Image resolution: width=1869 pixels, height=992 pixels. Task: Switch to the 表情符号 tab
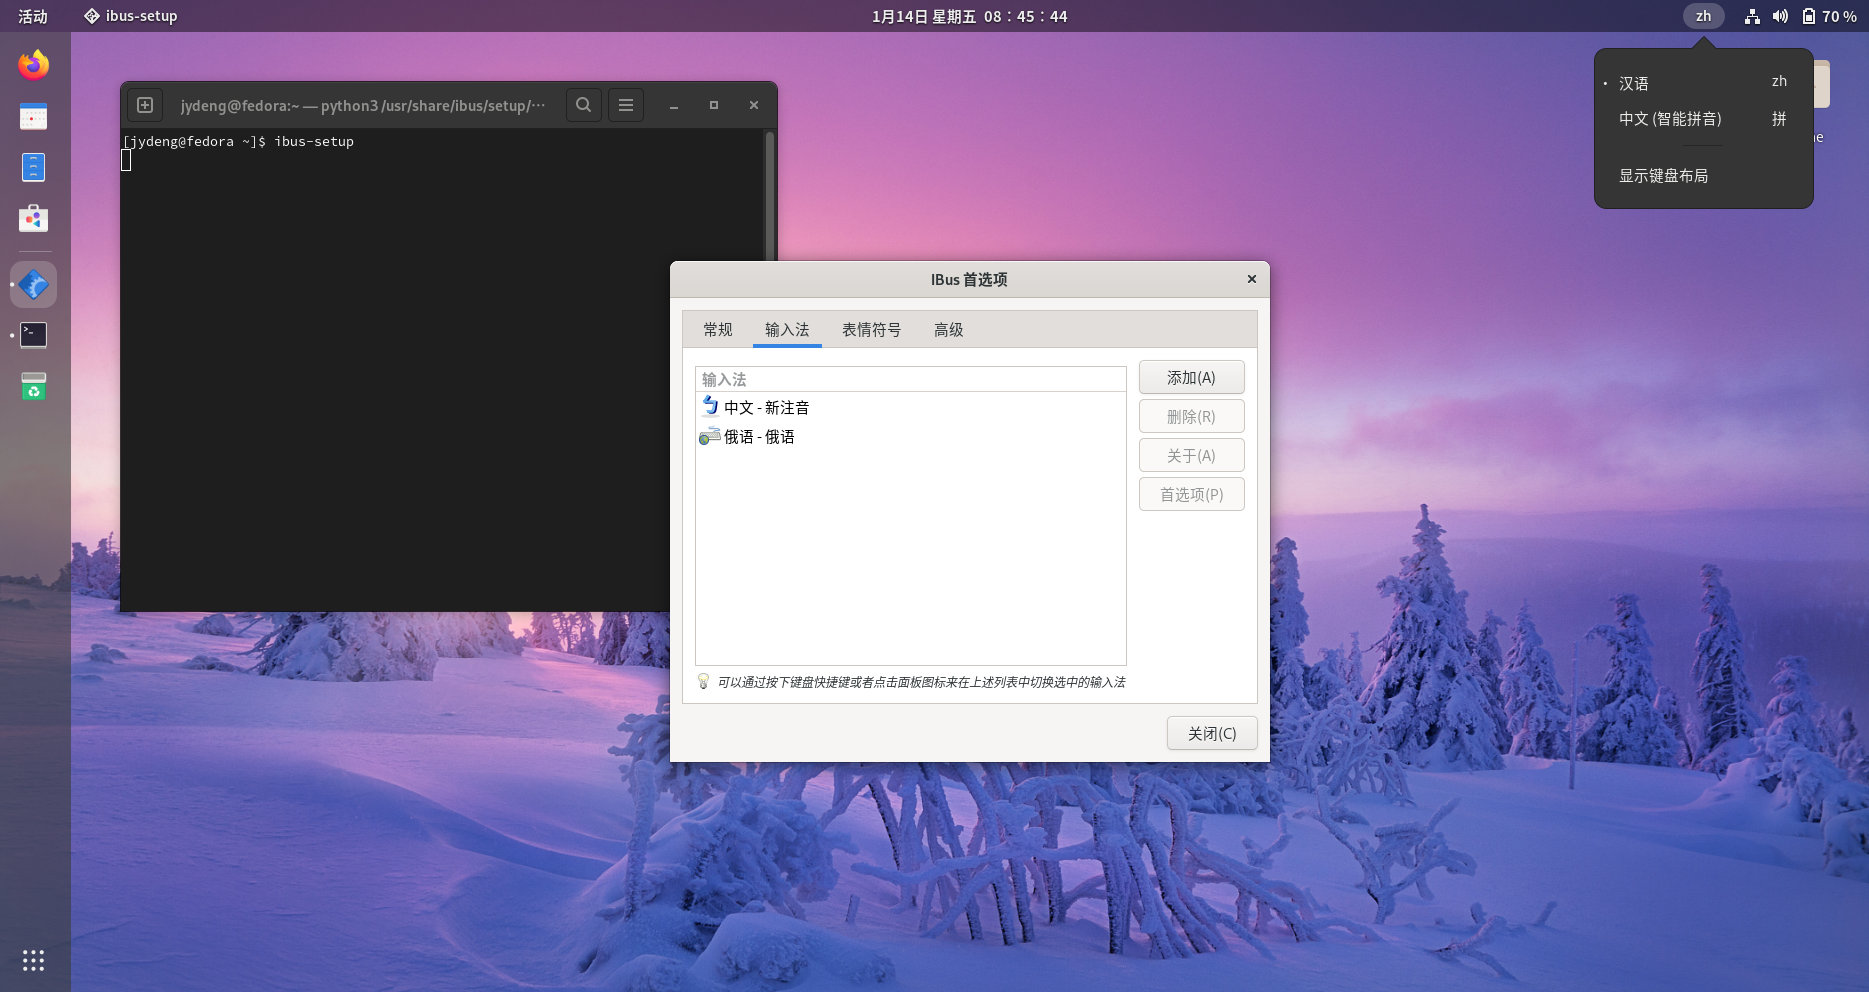point(870,330)
